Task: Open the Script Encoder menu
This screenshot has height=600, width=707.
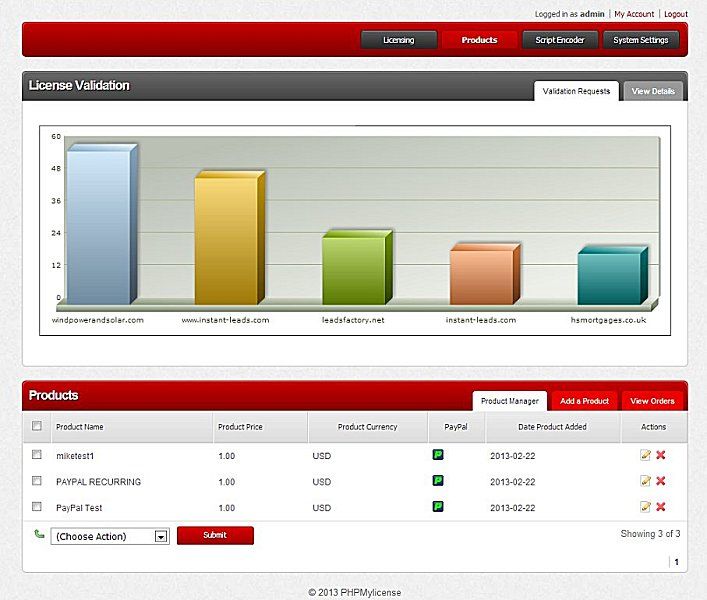Action: point(560,40)
